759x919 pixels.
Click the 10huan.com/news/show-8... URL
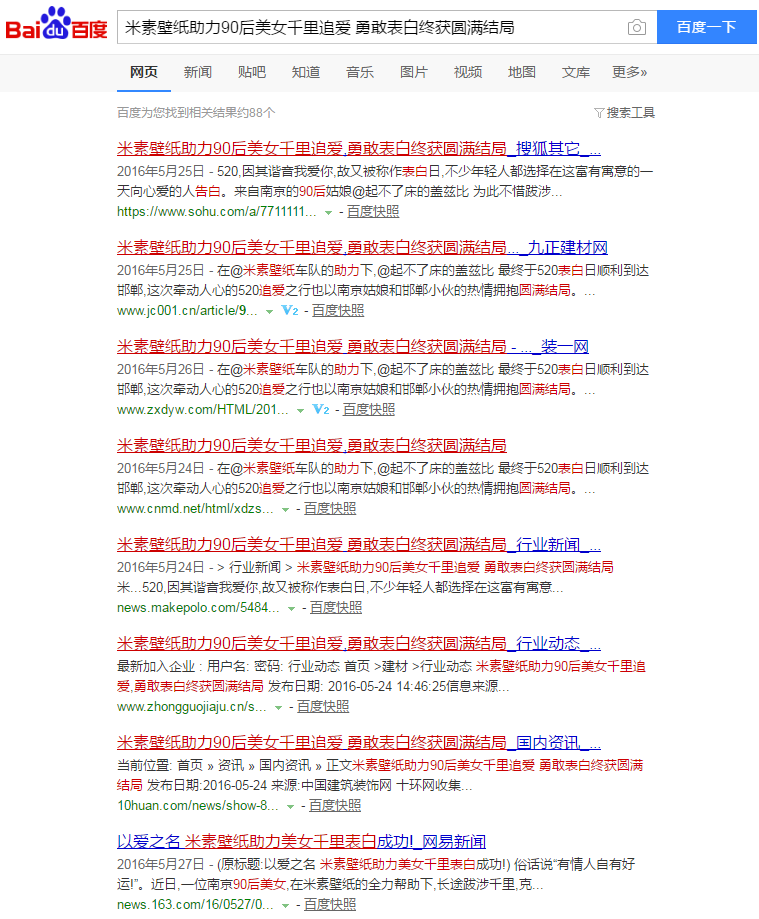[x=198, y=806]
